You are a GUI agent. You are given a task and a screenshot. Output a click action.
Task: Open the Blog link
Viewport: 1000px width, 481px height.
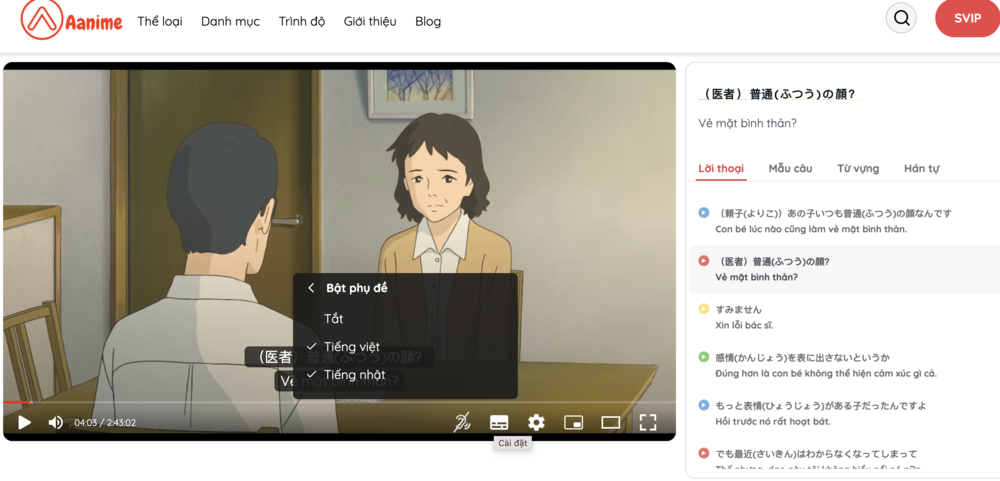[428, 22]
